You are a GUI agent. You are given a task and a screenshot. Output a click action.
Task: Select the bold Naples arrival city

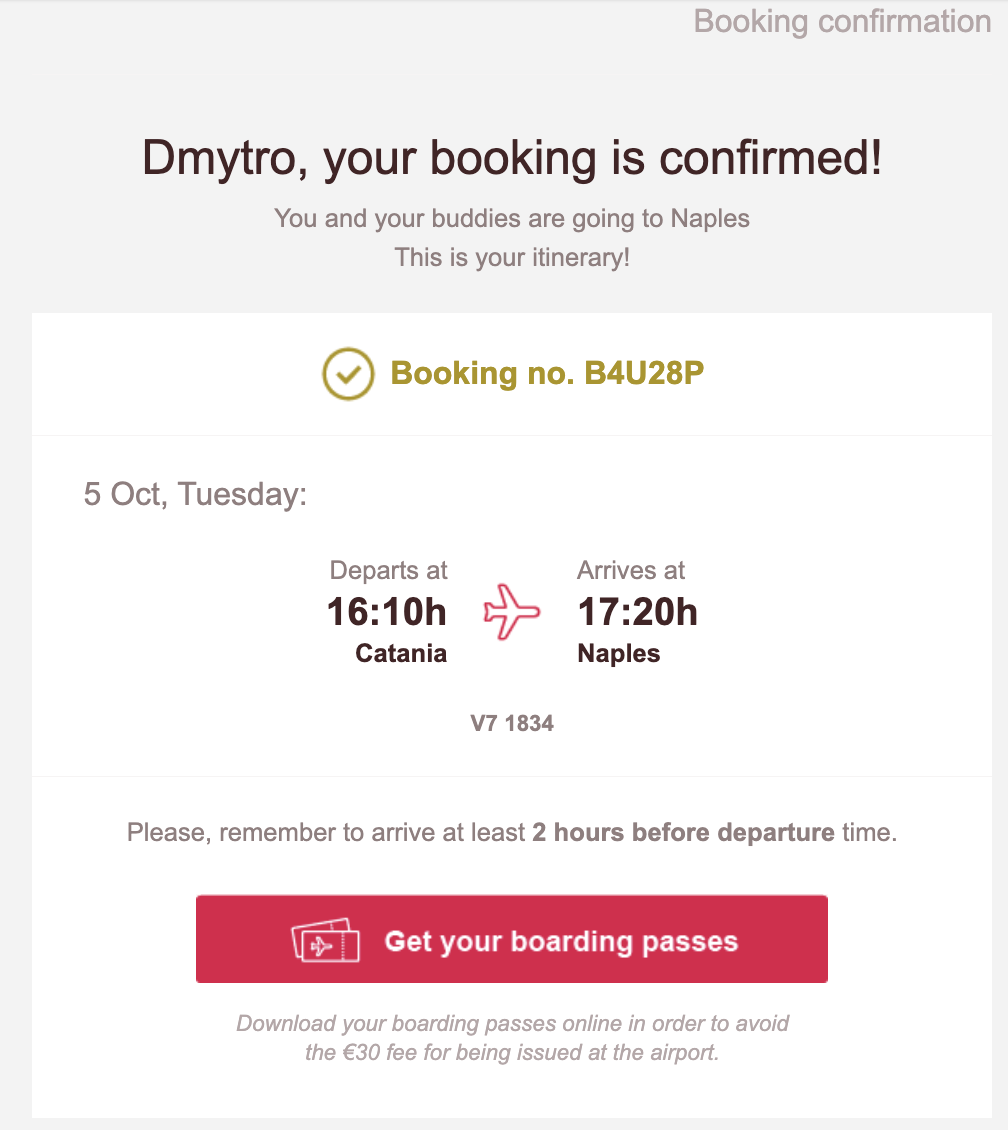619,654
